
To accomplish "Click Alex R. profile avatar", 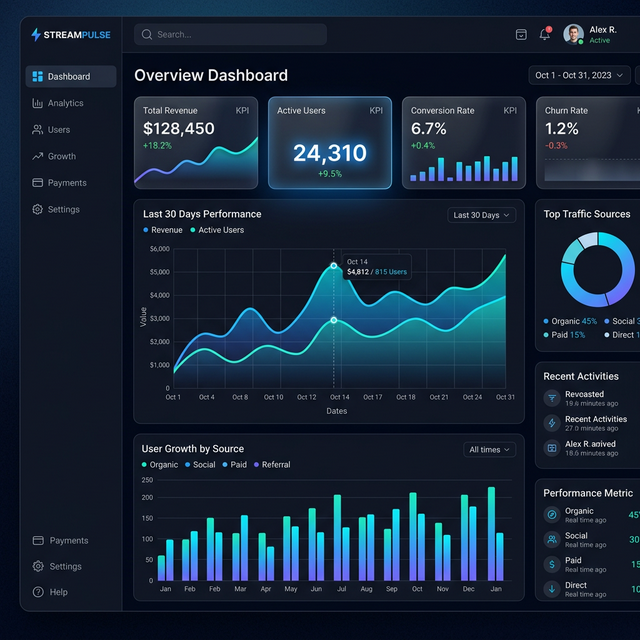I will coord(573,34).
